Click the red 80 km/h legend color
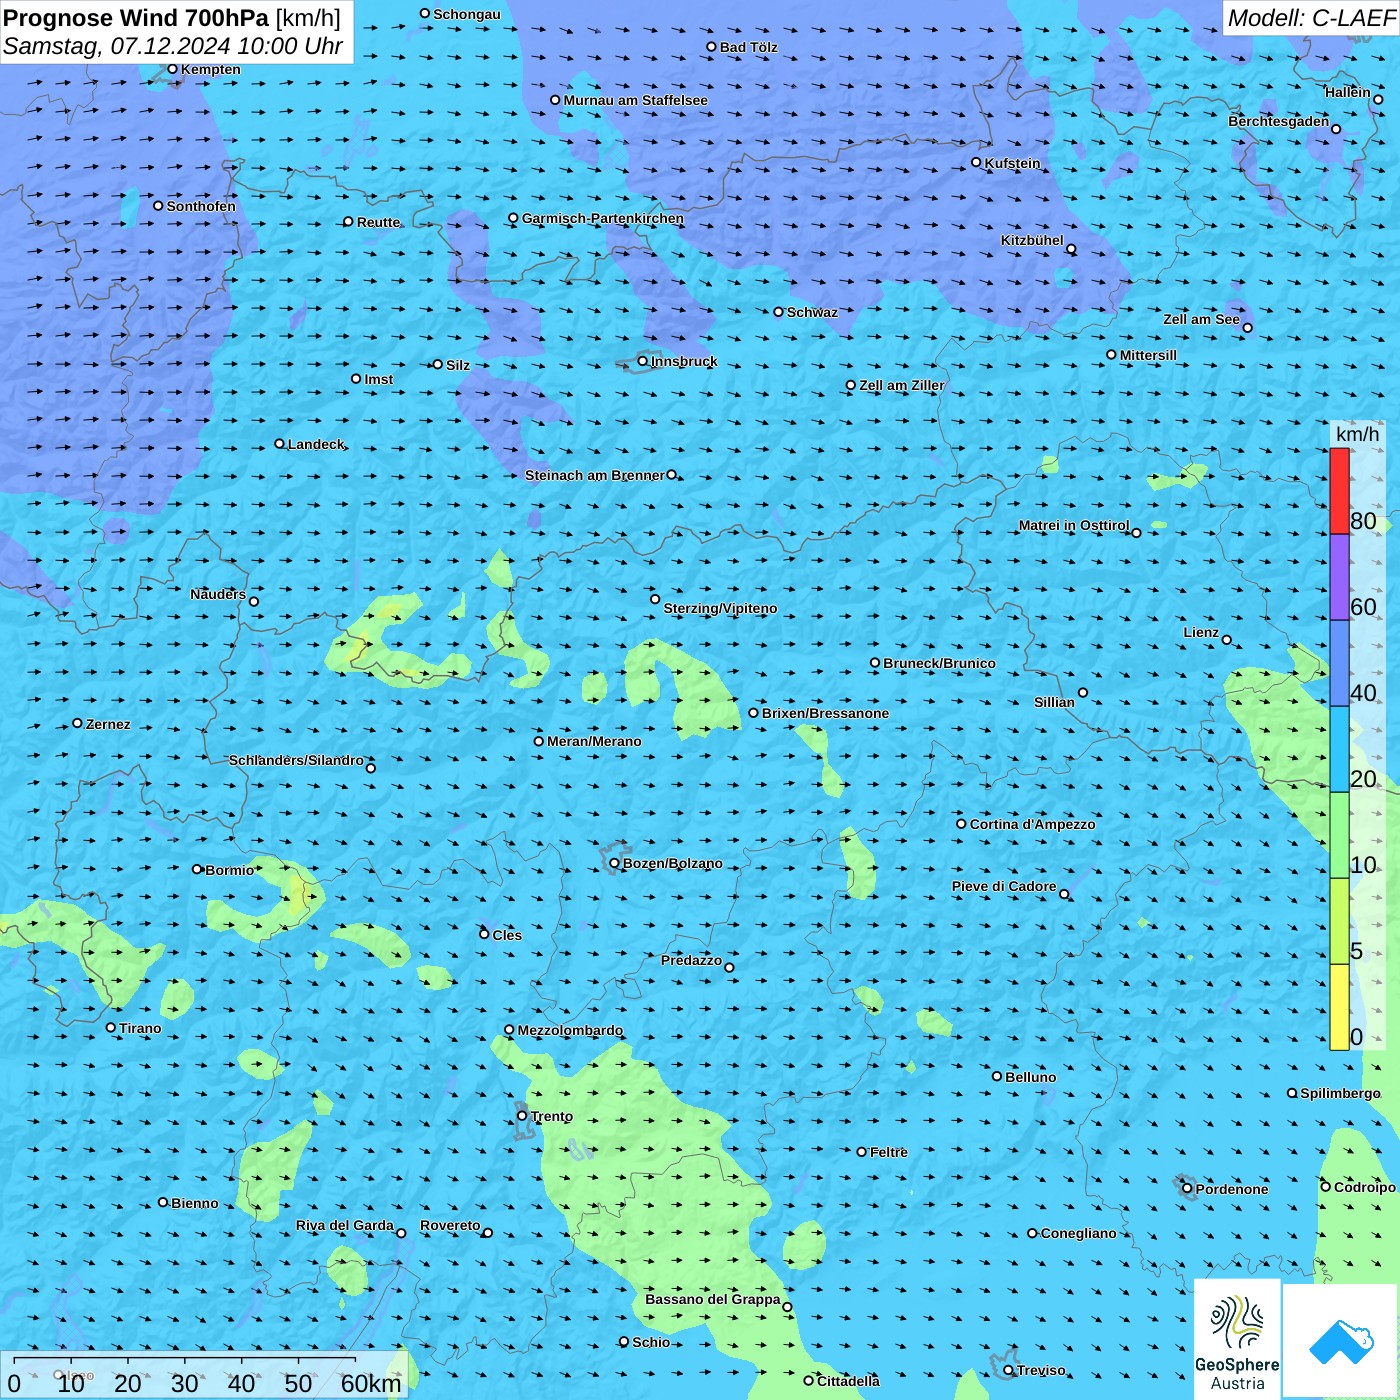Viewport: 1400px width, 1400px height. 1339,491
